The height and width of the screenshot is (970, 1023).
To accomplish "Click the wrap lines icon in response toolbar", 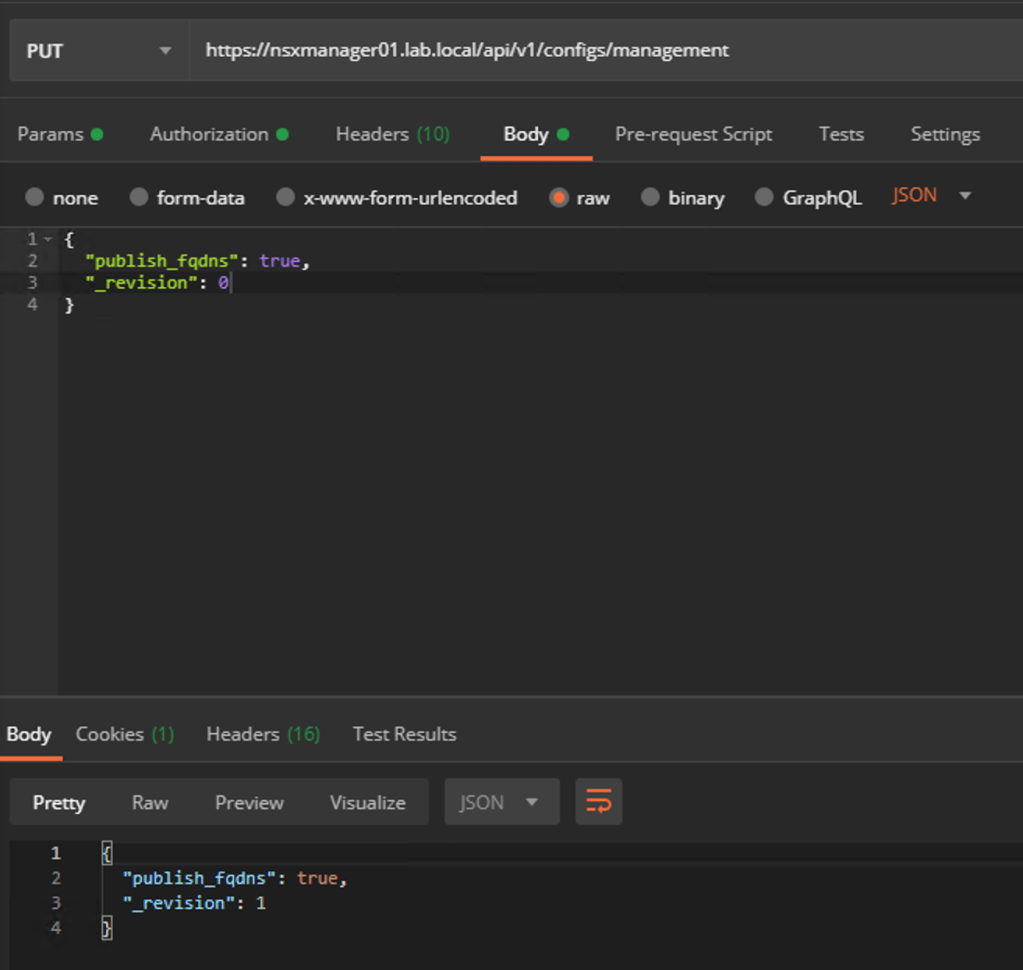I will click(x=598, y=802).
